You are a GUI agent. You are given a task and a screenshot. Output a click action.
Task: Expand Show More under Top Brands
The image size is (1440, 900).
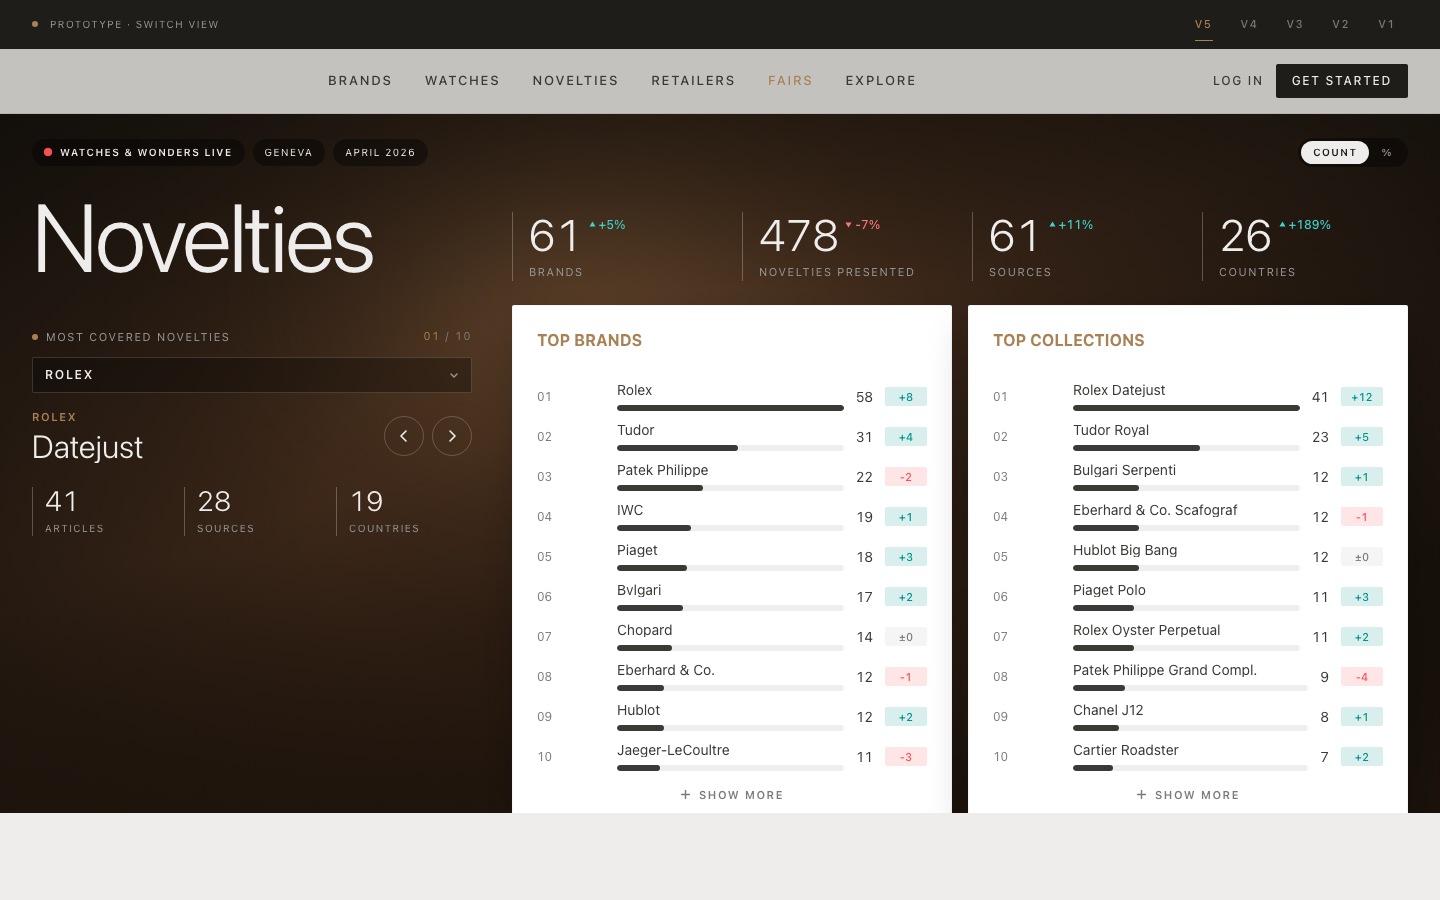coord(732,795)
